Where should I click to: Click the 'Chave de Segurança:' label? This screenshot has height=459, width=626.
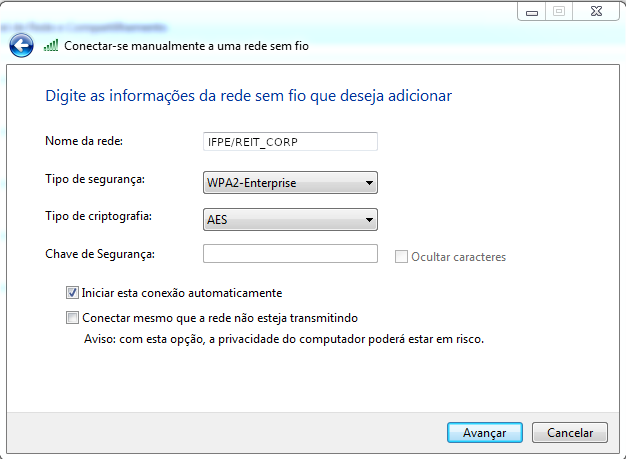[100, 254]
